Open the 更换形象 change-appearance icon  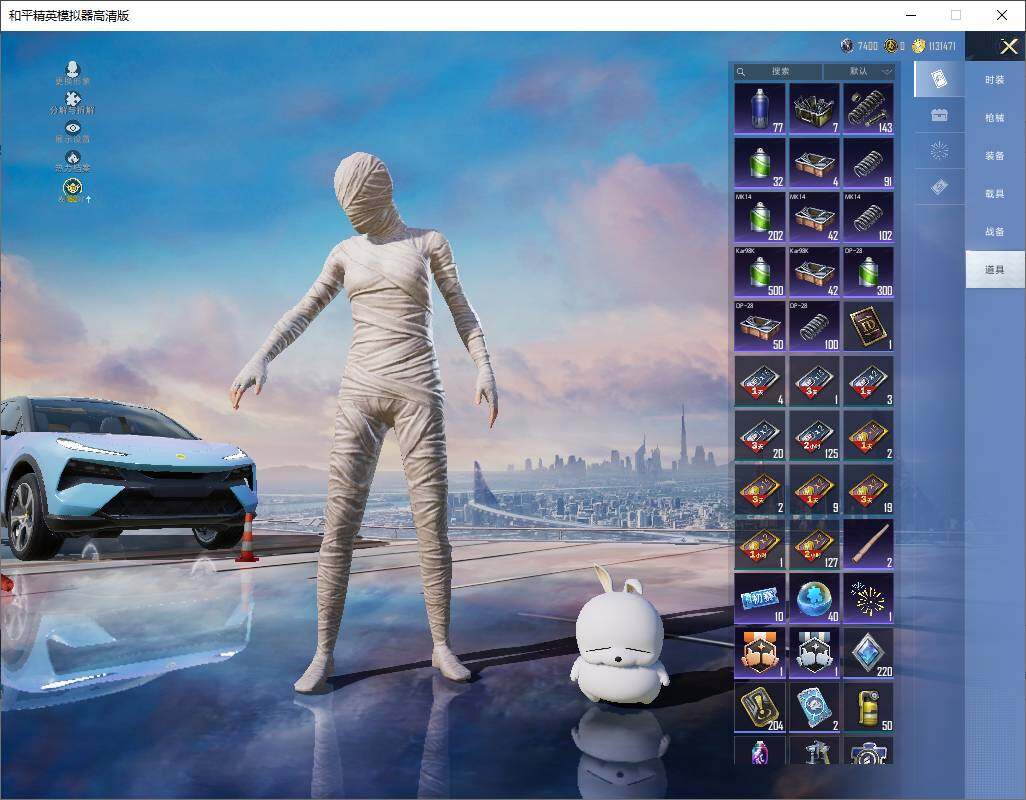[x=73, y=73]
